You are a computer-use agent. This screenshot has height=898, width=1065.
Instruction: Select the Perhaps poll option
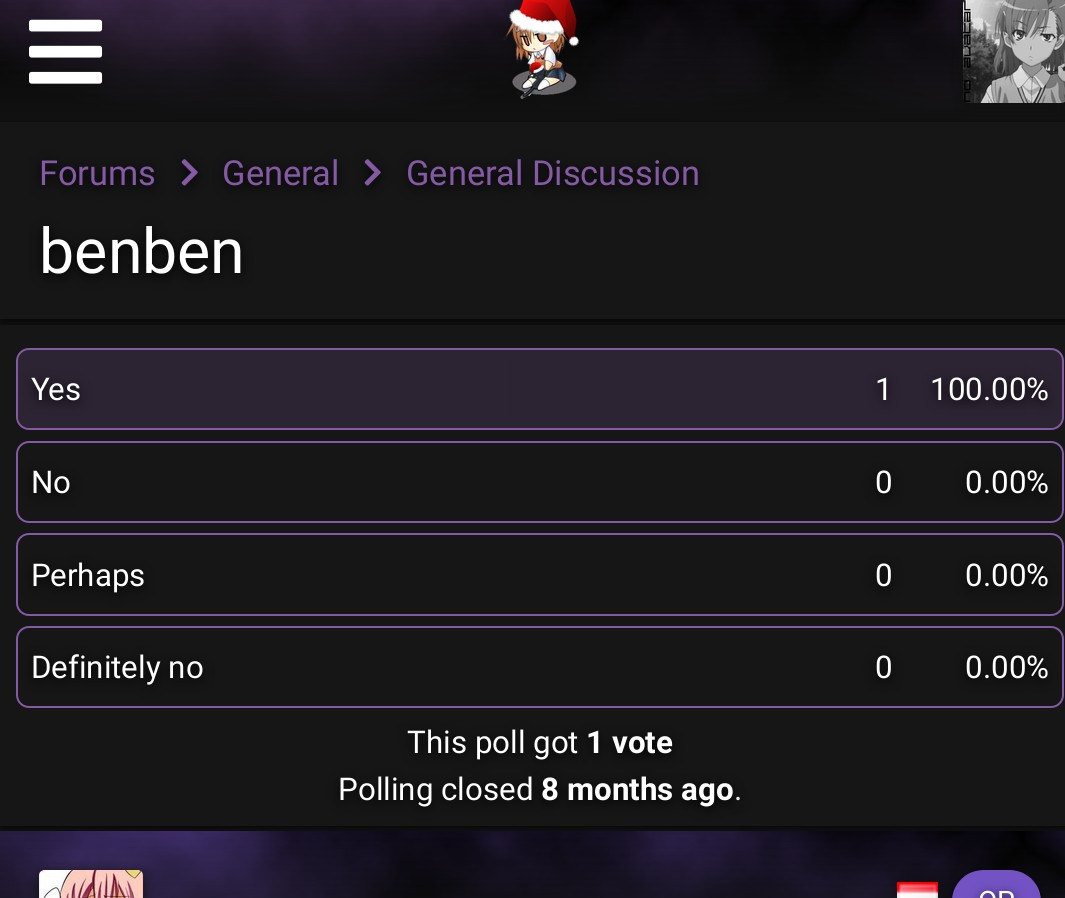(539, 575)
